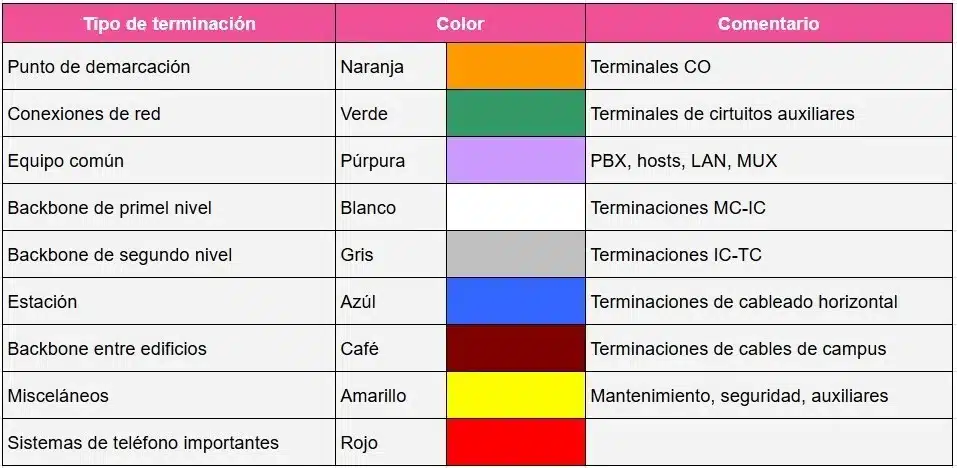Pick the purple color swatch

(x=515, y=160)
